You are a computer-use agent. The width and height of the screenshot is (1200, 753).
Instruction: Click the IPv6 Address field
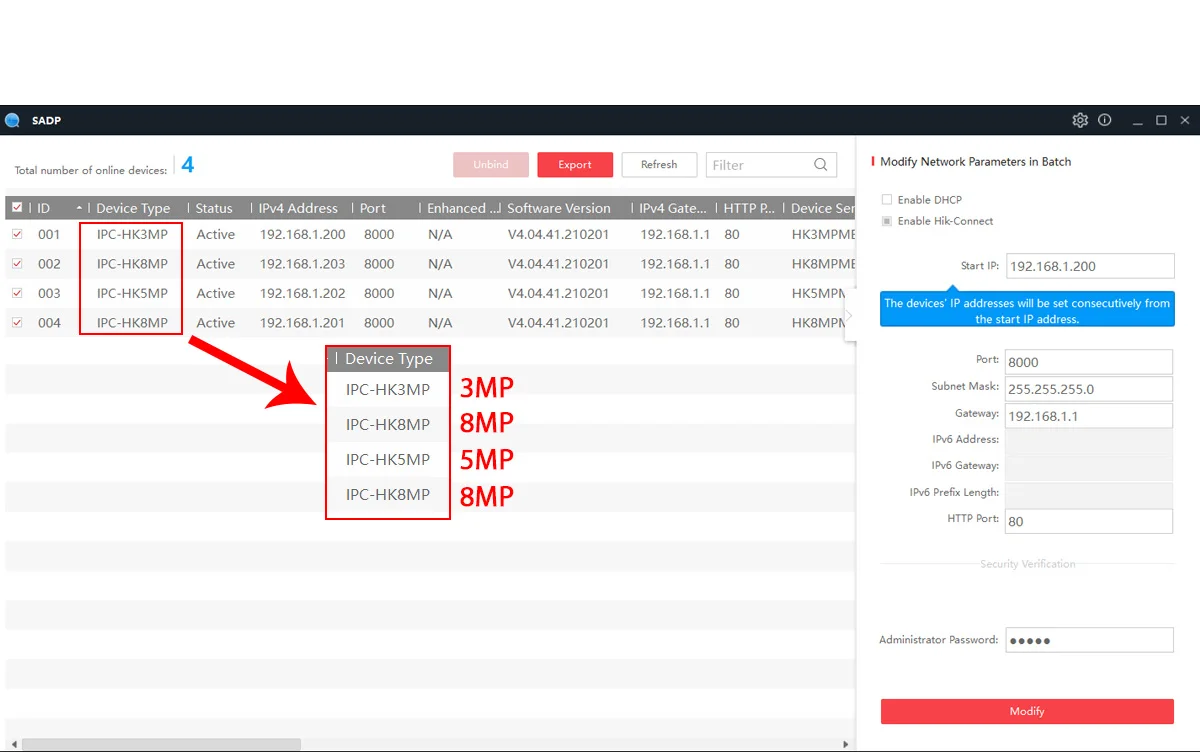click(1088, 442)
